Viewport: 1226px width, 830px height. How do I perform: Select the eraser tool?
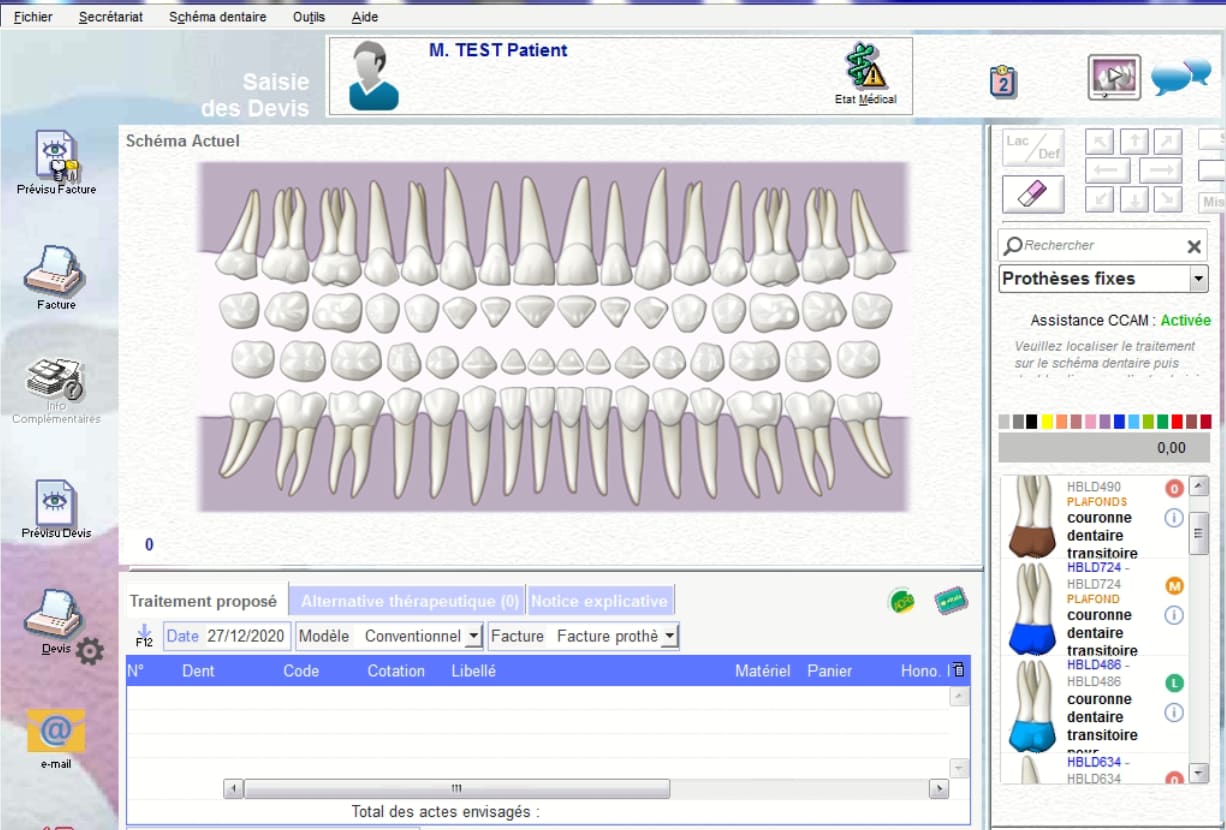[x=1033, y=193]
